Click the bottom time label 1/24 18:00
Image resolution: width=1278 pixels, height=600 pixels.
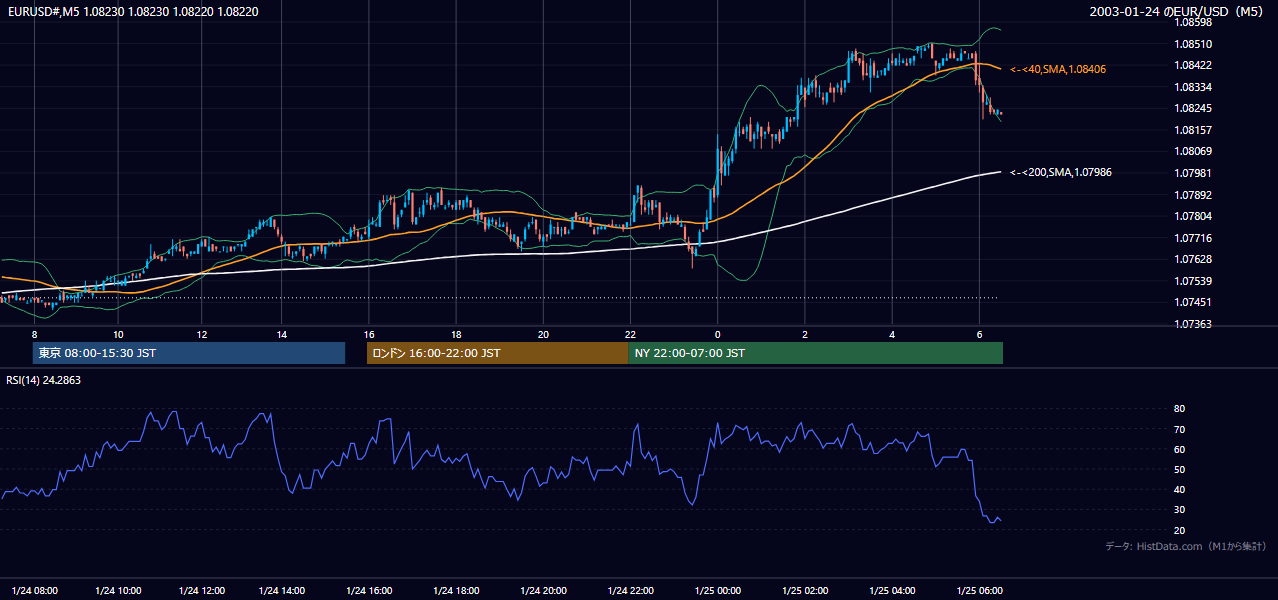456,590
